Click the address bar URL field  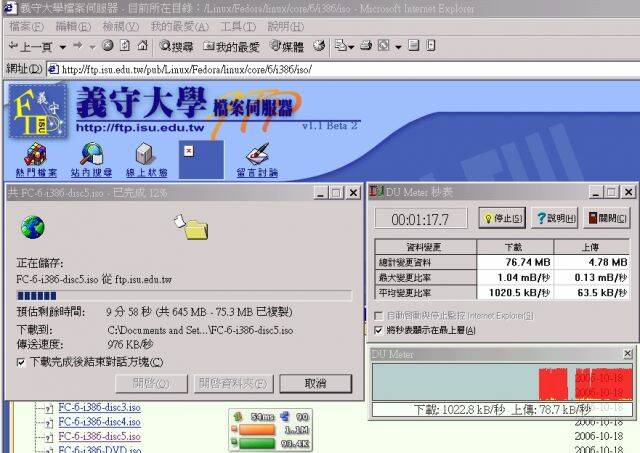tap(343, 69)
